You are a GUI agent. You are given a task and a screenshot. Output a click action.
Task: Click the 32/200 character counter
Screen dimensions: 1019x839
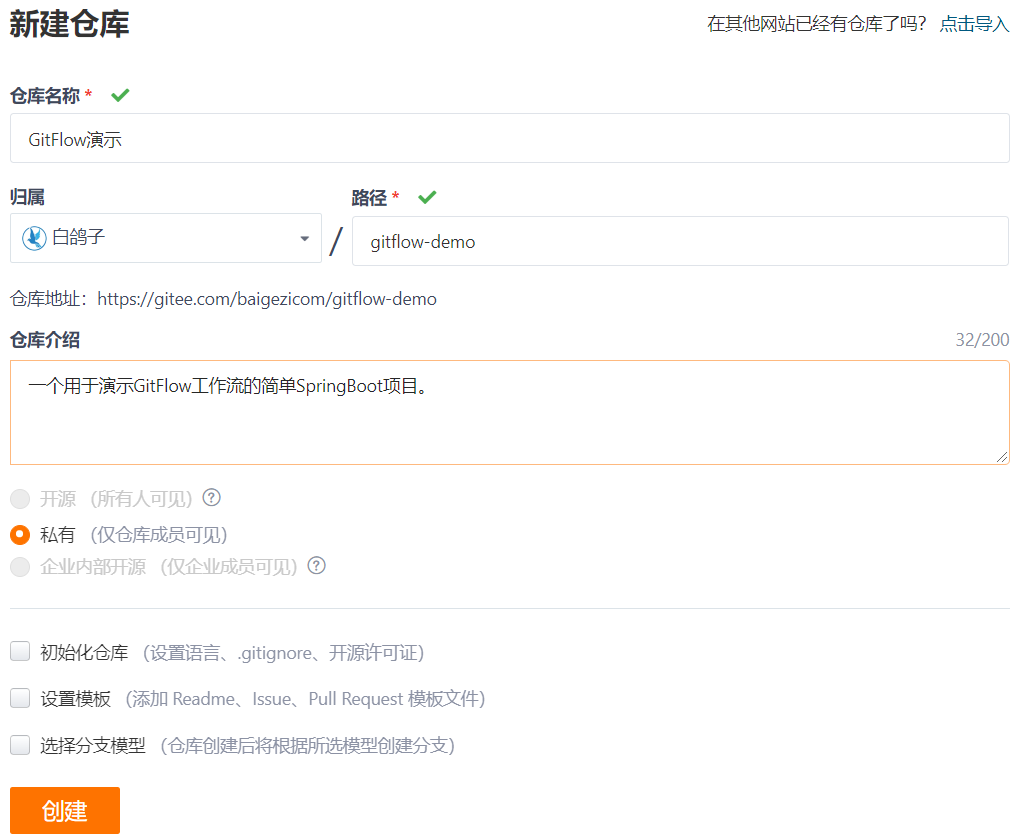coord(982,340)
